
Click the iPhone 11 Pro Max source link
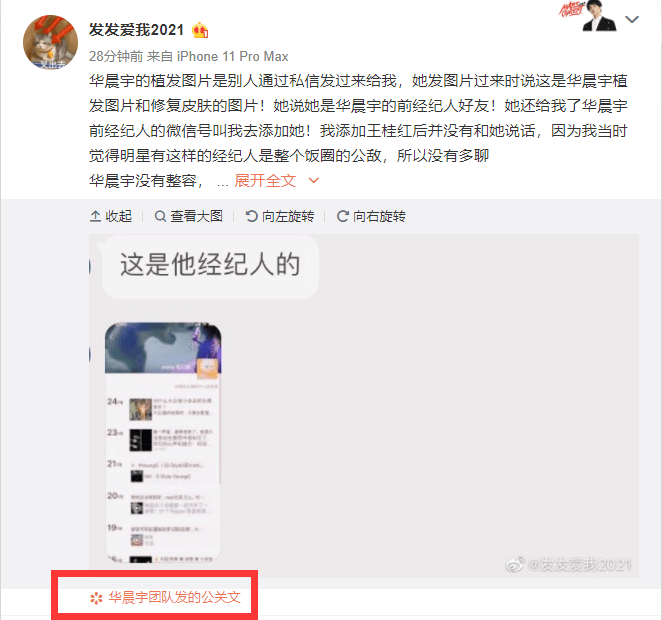232,56
